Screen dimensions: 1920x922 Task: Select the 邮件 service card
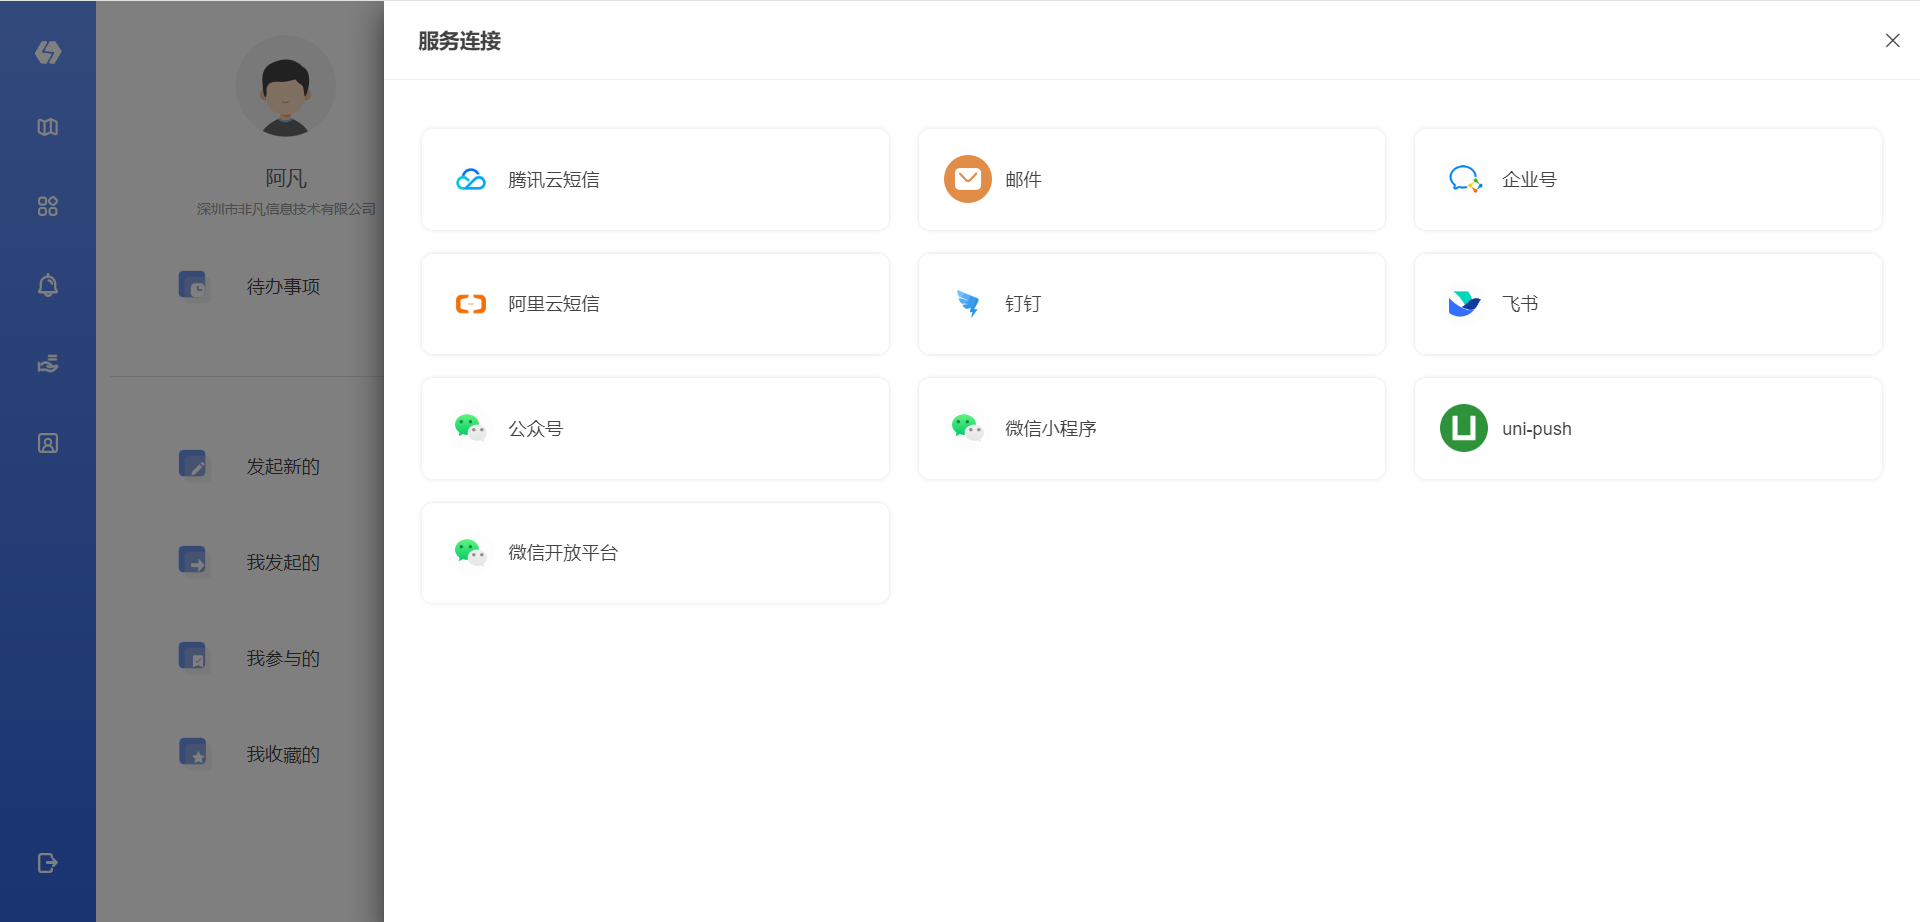pyautogui.click(x=1152, y=180)
